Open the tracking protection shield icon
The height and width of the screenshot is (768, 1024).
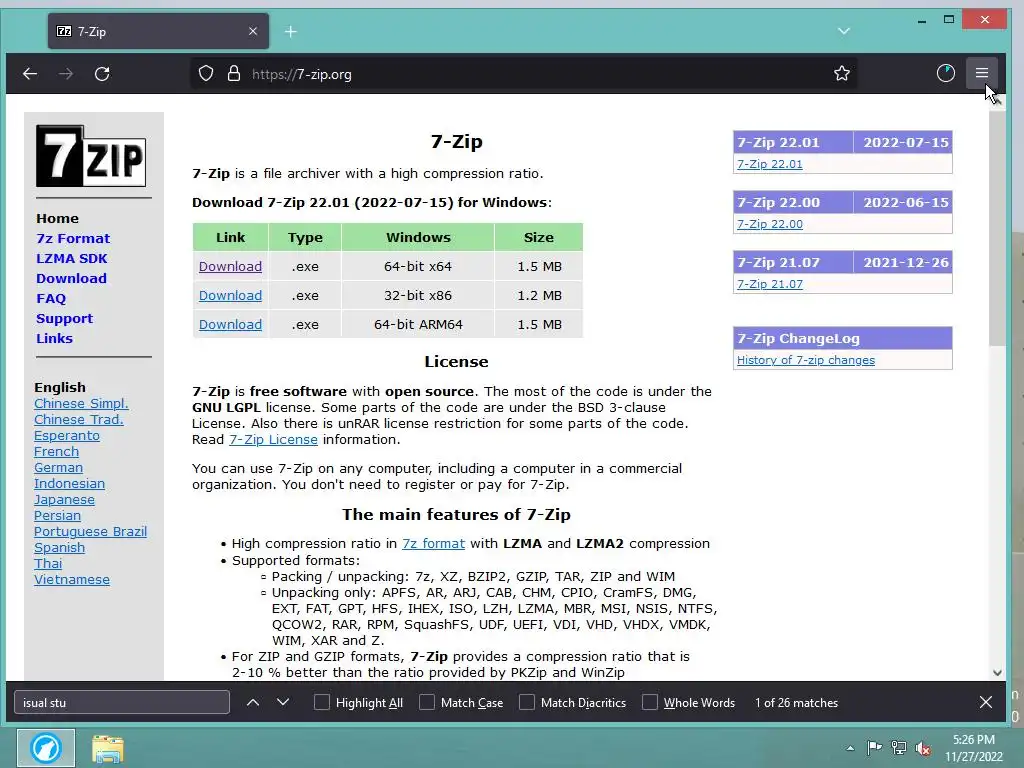[206, 74]
